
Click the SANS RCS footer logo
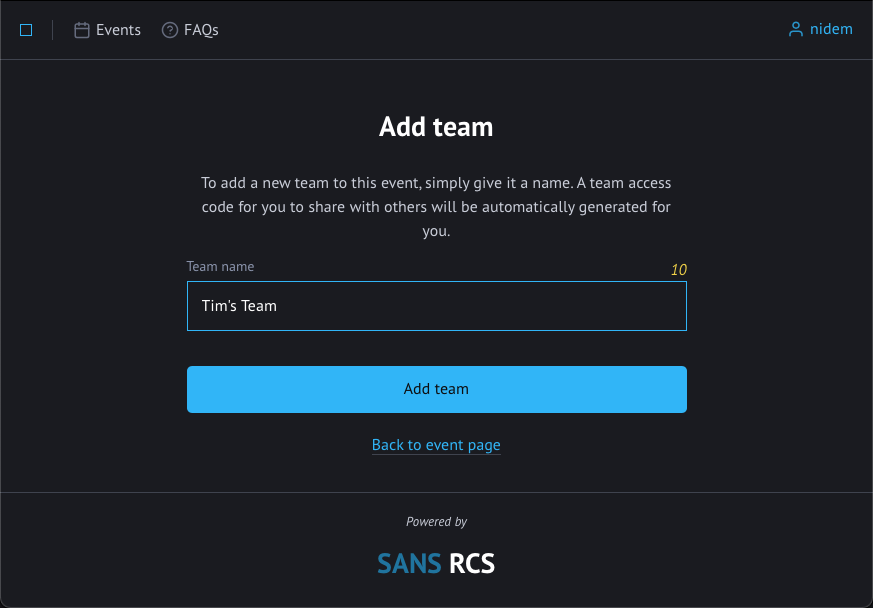pyautogui.click(x=436, y=564)
